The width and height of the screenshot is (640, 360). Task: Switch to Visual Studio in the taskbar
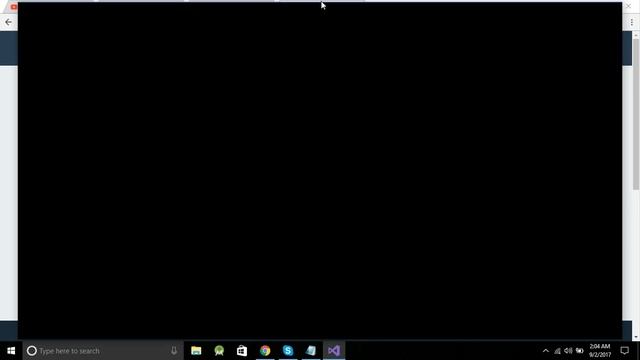pos(334,351)
